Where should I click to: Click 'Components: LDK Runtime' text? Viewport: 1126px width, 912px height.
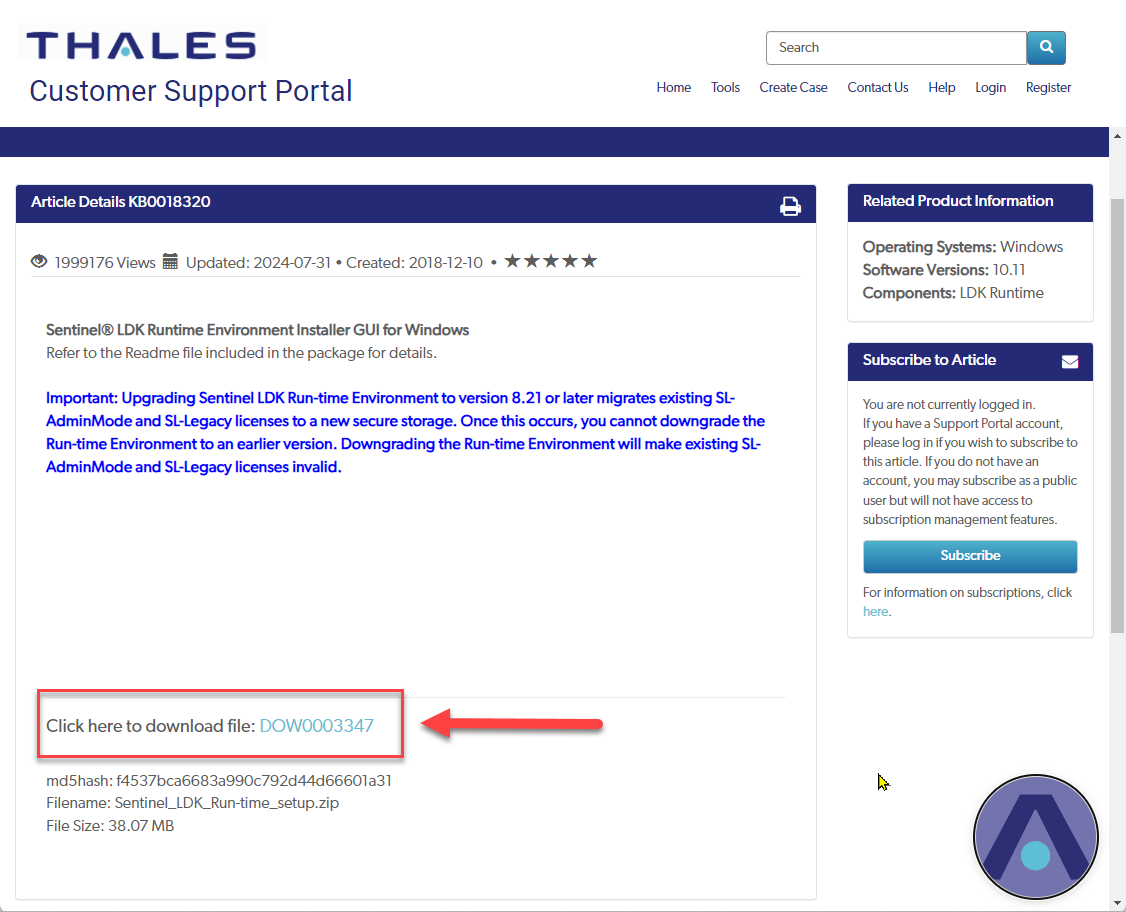(953, 292)
